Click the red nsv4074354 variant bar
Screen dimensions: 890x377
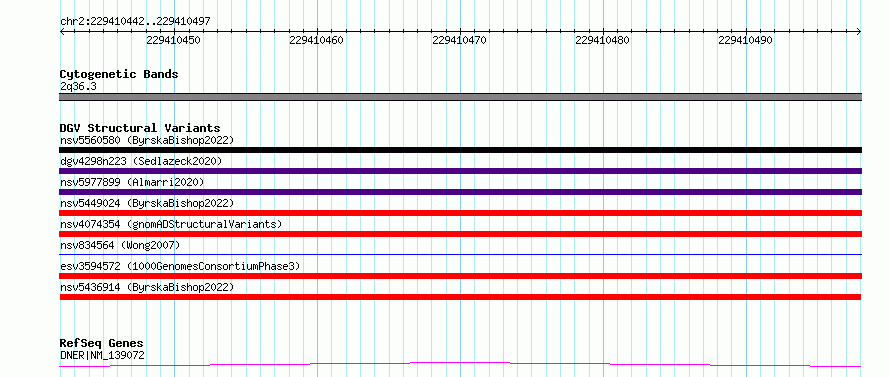tap(460, 234)
